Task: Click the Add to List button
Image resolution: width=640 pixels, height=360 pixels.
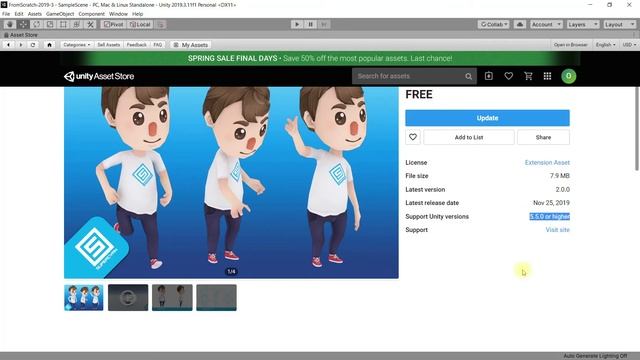Action: (x=469, y=137)
